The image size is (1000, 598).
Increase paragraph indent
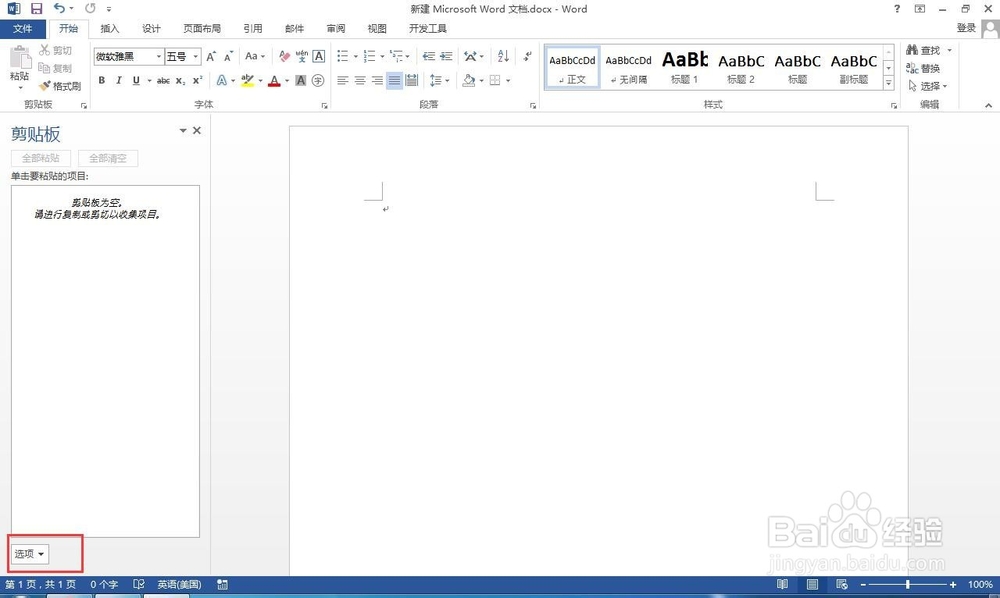[446, 57]
